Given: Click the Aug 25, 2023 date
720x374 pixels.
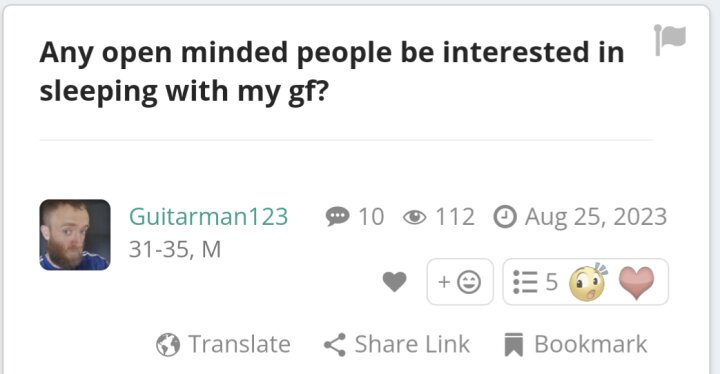Looking at the screenshot, I should tap(596, 216).
